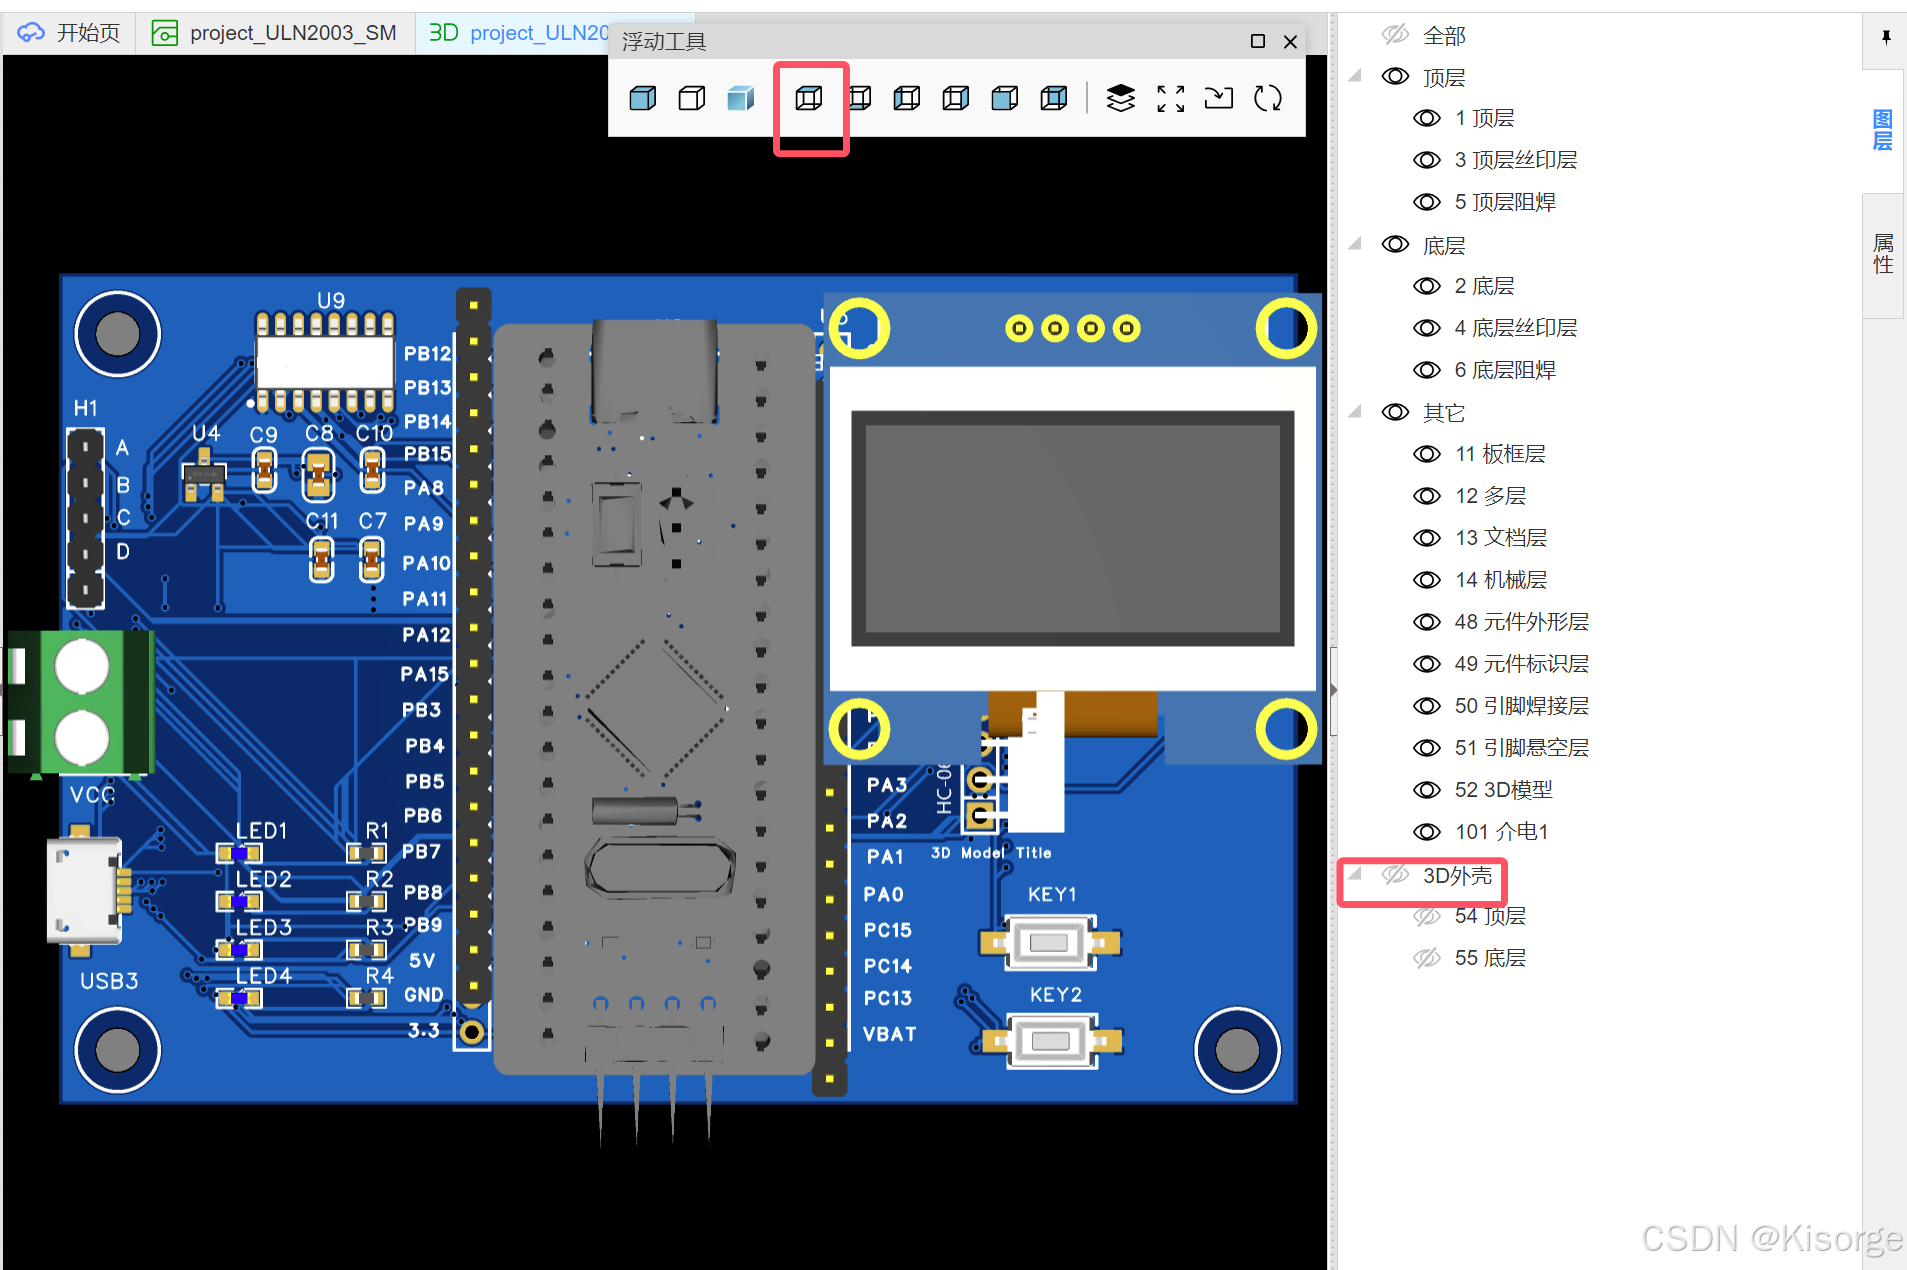
Task: Toggle visibility of 52 3D模型 layer
Action: 1427,790
